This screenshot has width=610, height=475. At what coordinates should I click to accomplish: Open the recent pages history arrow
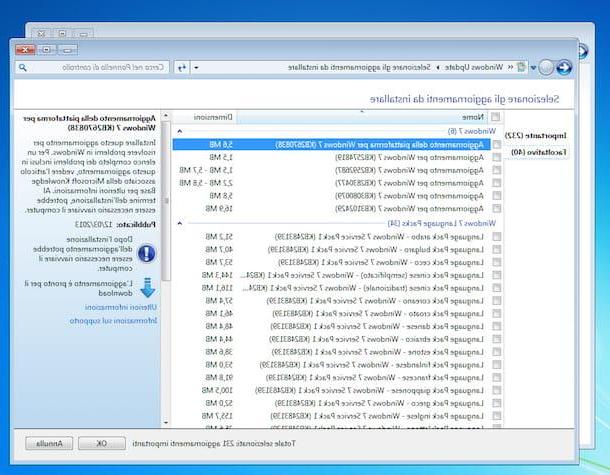click(x=534, y=68)
